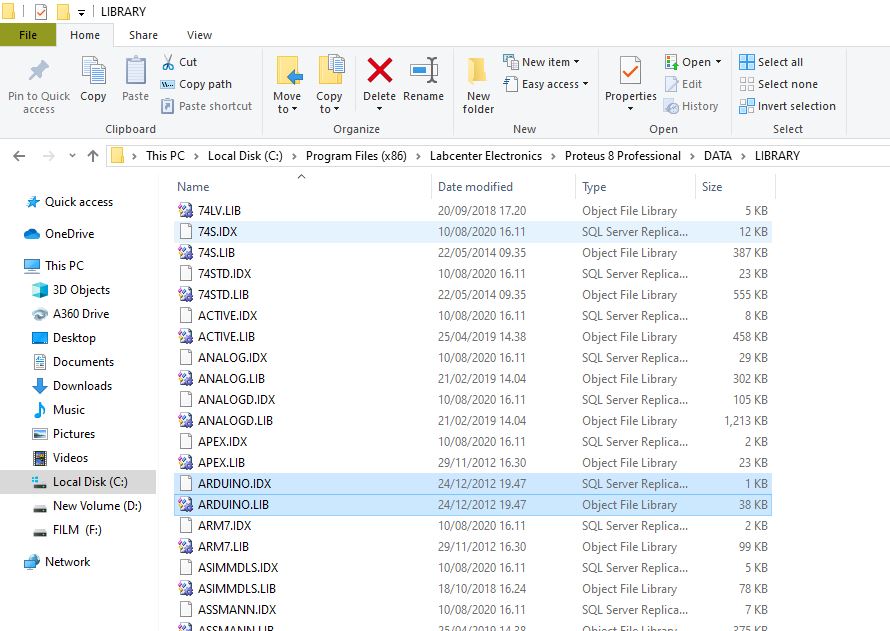Sort files by the Date modified column
The height and width of the screenshot is (631, 890).
tap(477, 187)
